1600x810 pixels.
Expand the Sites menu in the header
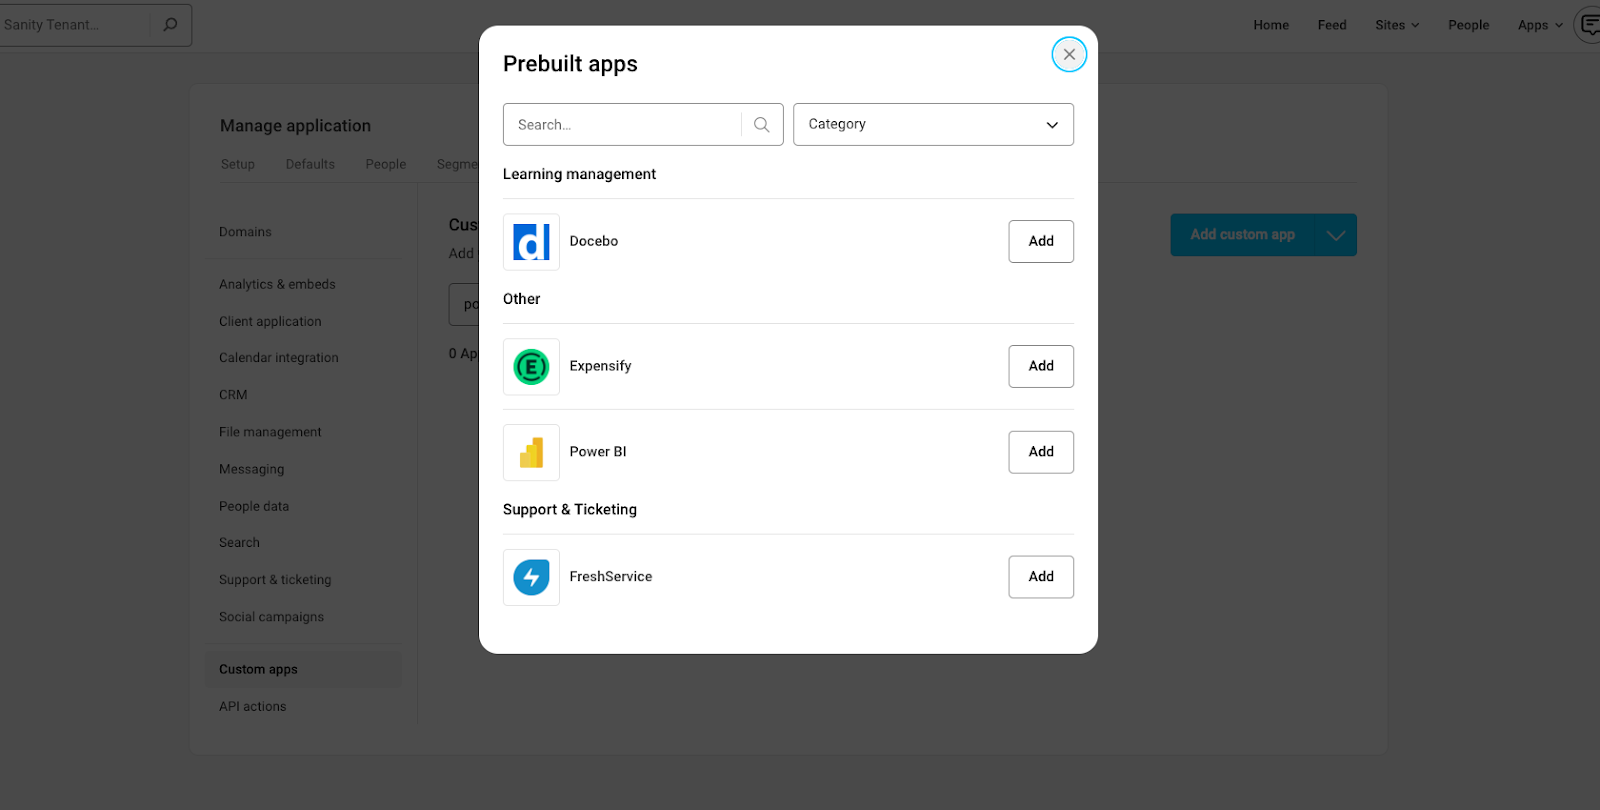click(1397, 25)
